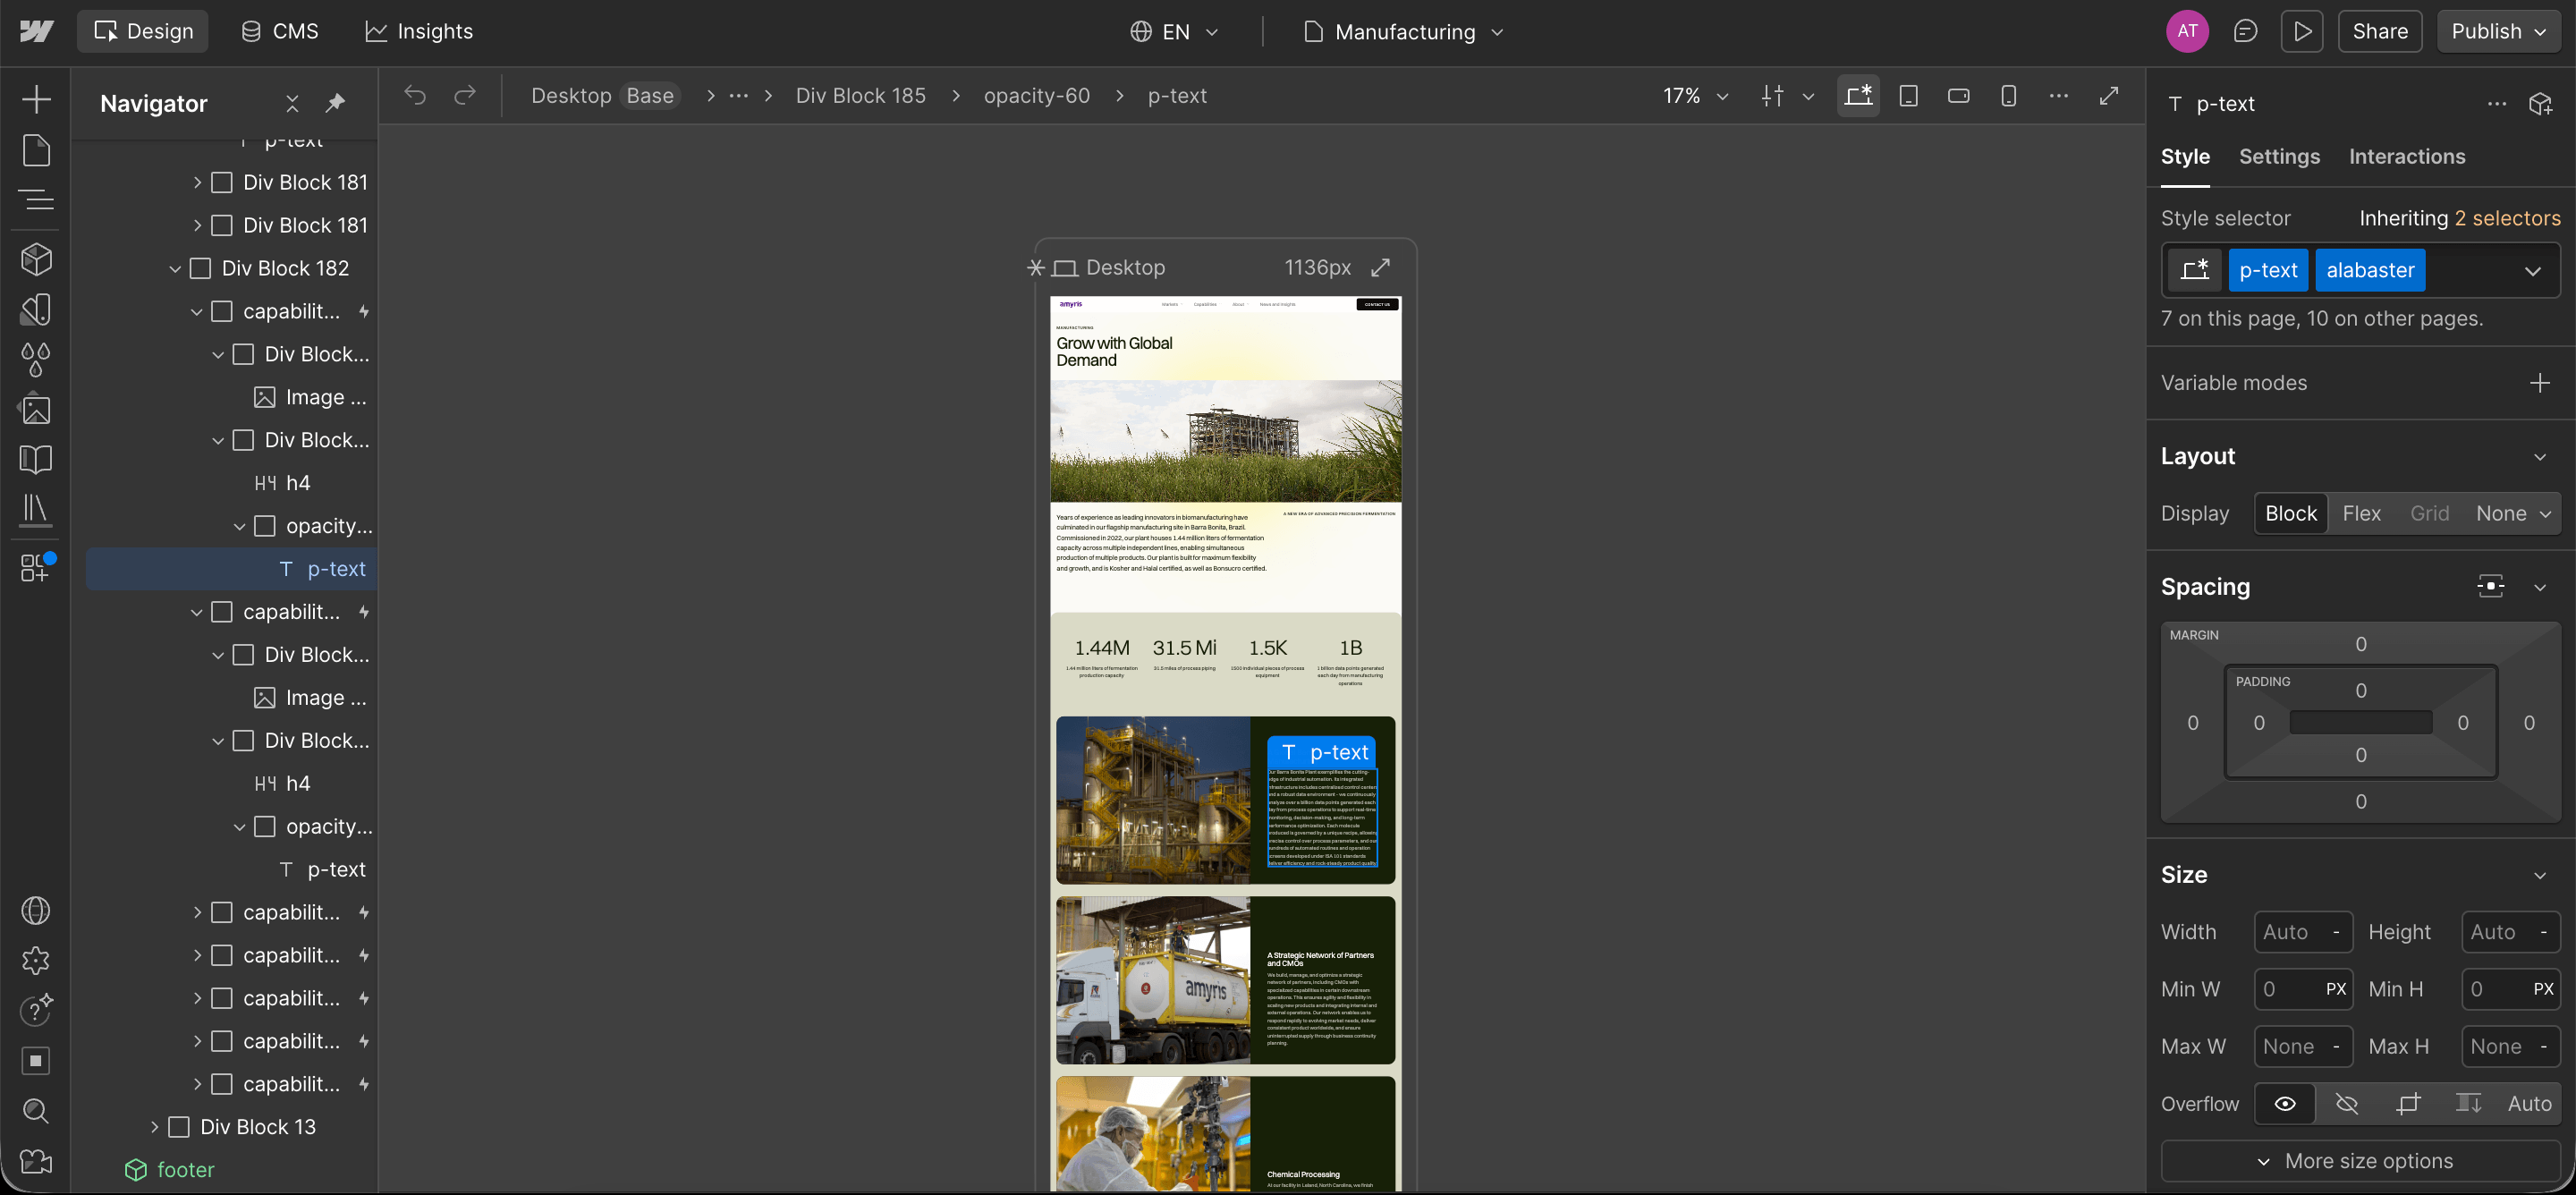Open the Find search icon in sidebar
The width and height of the screenshot is (2576, 1195).
[36, 1111]
